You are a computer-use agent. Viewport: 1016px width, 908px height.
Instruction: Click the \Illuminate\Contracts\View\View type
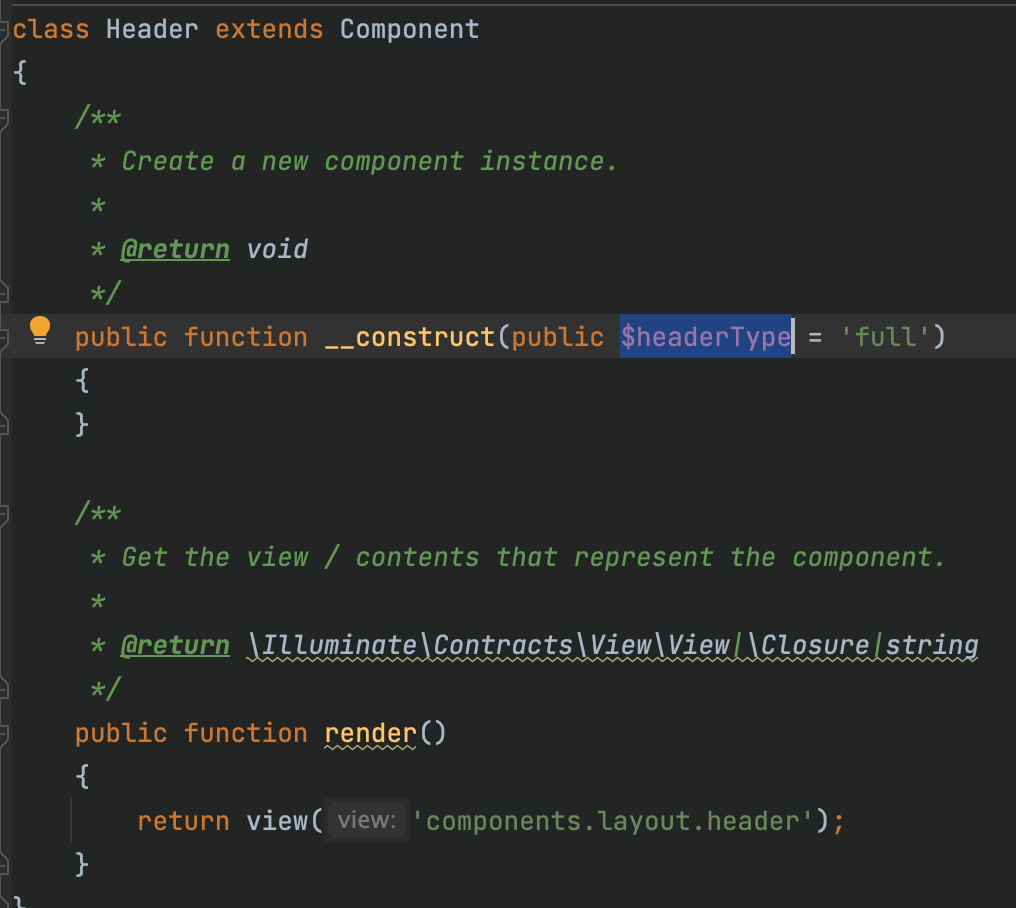point(489,646)
